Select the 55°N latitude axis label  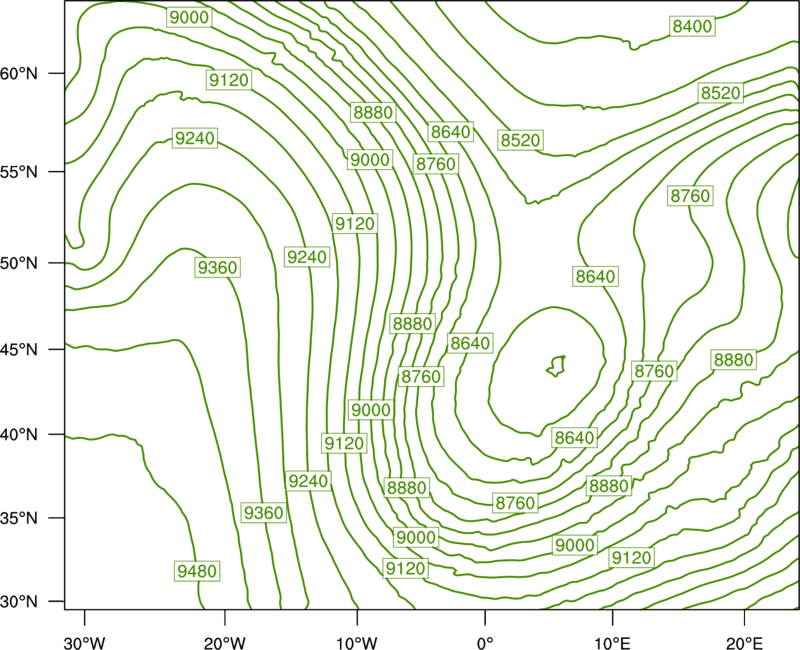(x=19, y=172)
